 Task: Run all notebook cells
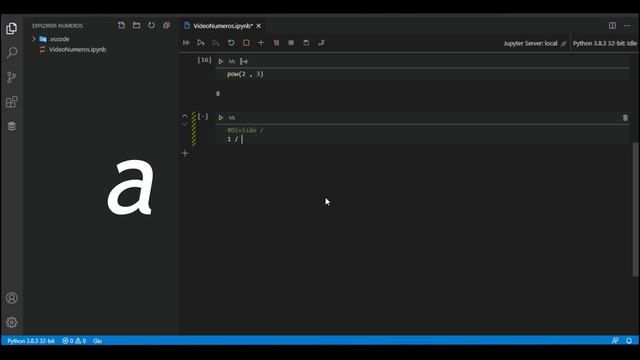coord(186,43)
